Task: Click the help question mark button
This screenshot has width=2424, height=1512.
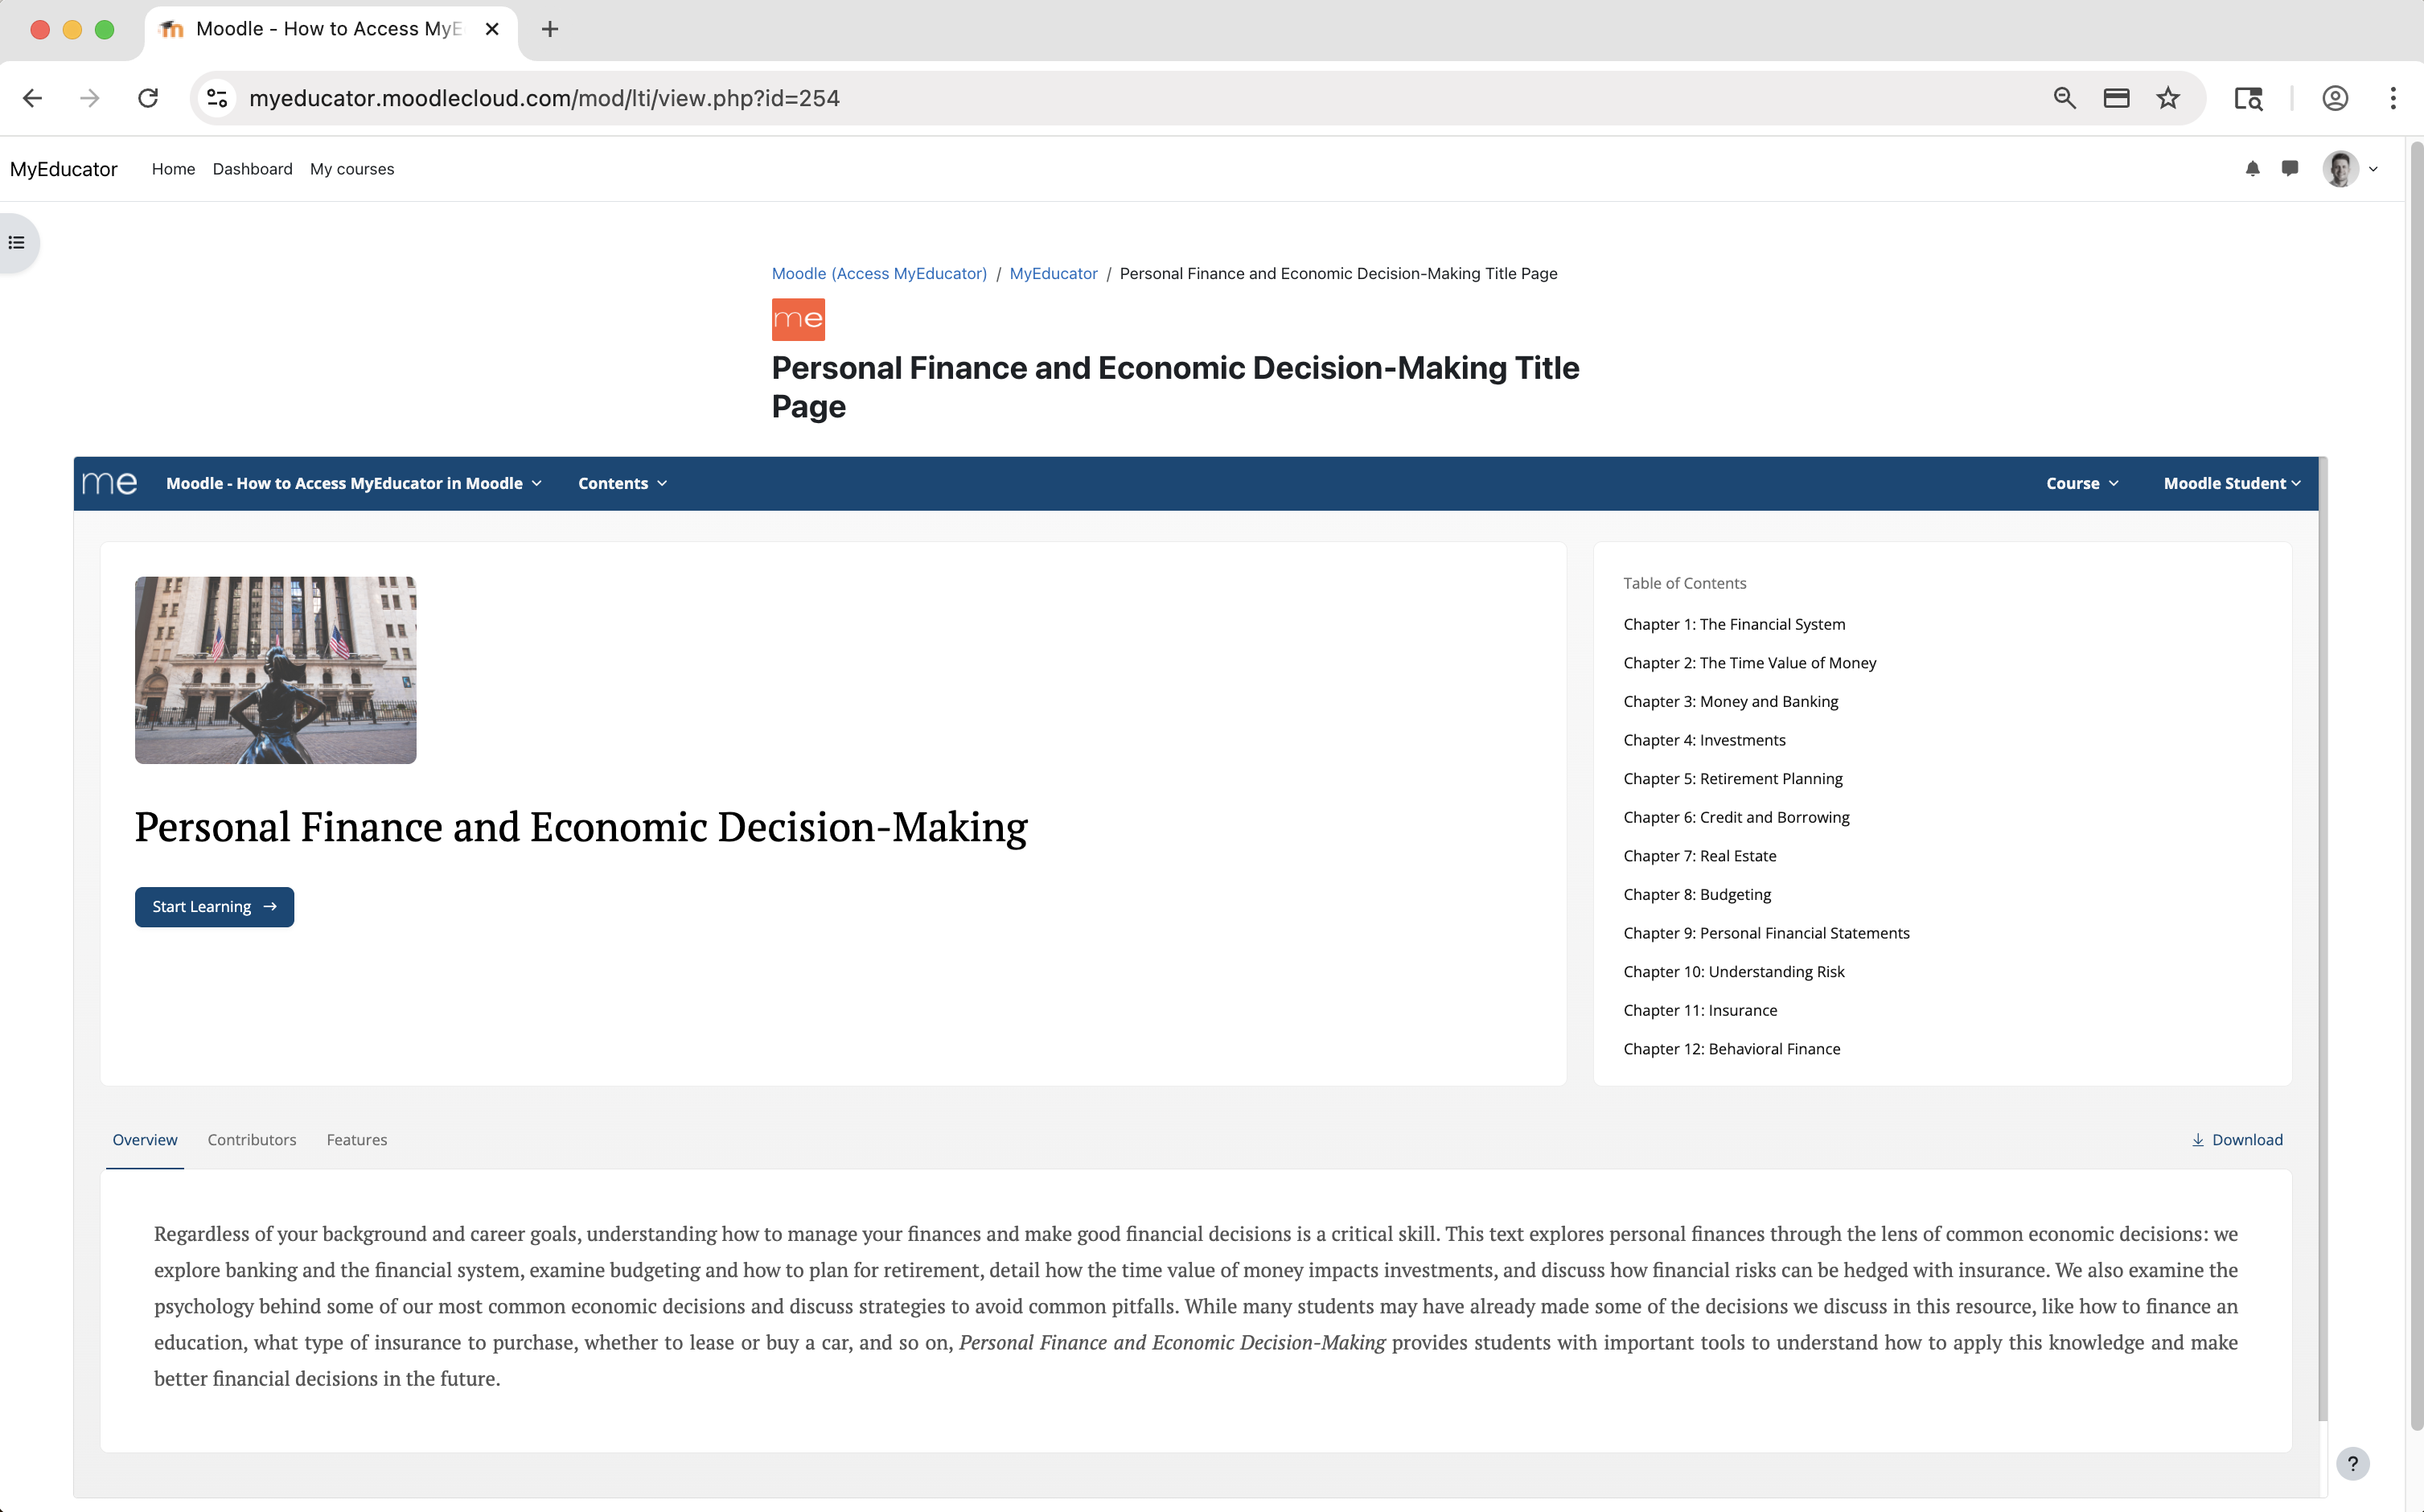Action: pos(2352,1463)
